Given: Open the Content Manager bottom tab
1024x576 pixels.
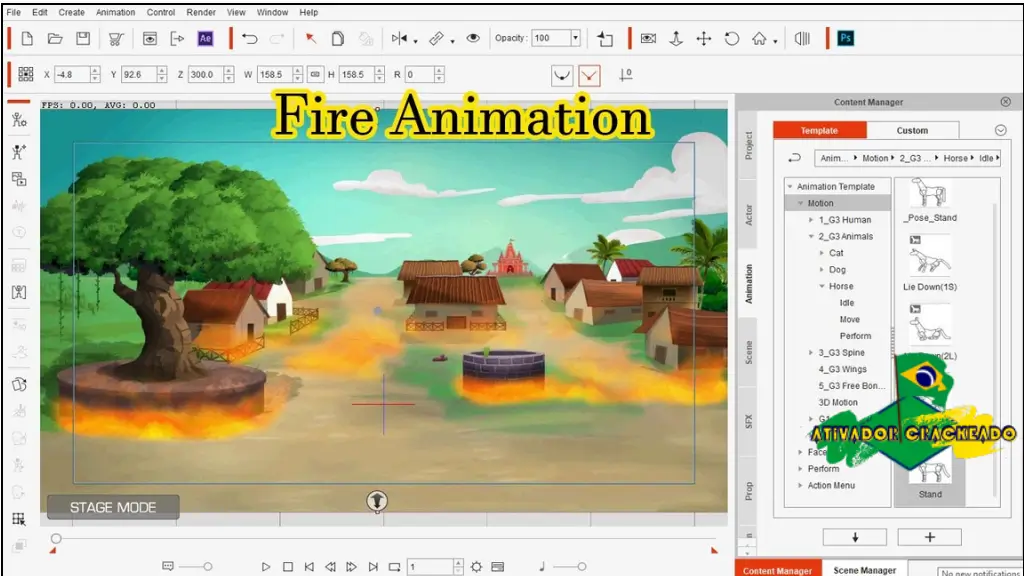Looking at the screenshot, I should click(x=777, y=569).
